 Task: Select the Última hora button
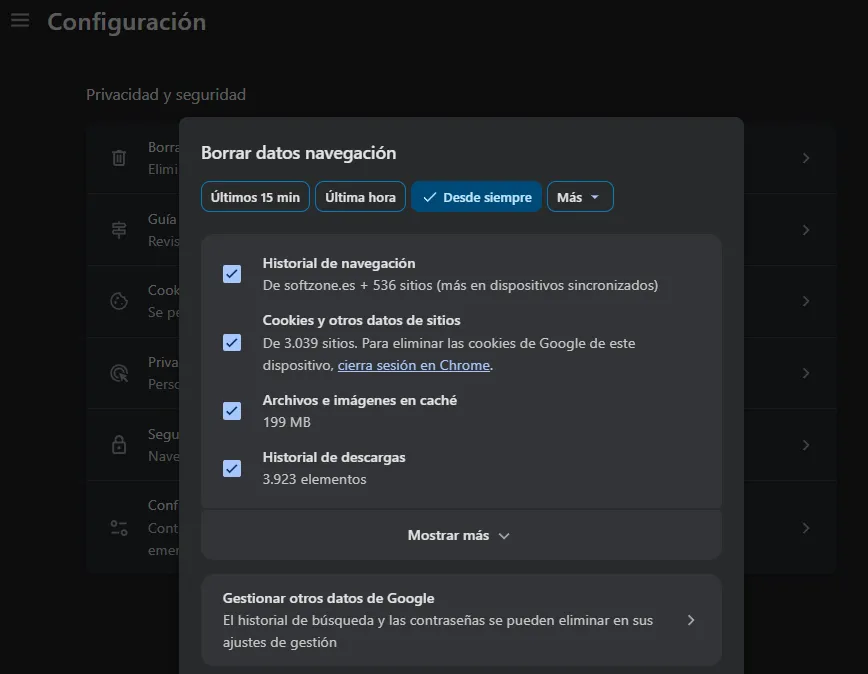pyautogui.click(x=360, y=196)
